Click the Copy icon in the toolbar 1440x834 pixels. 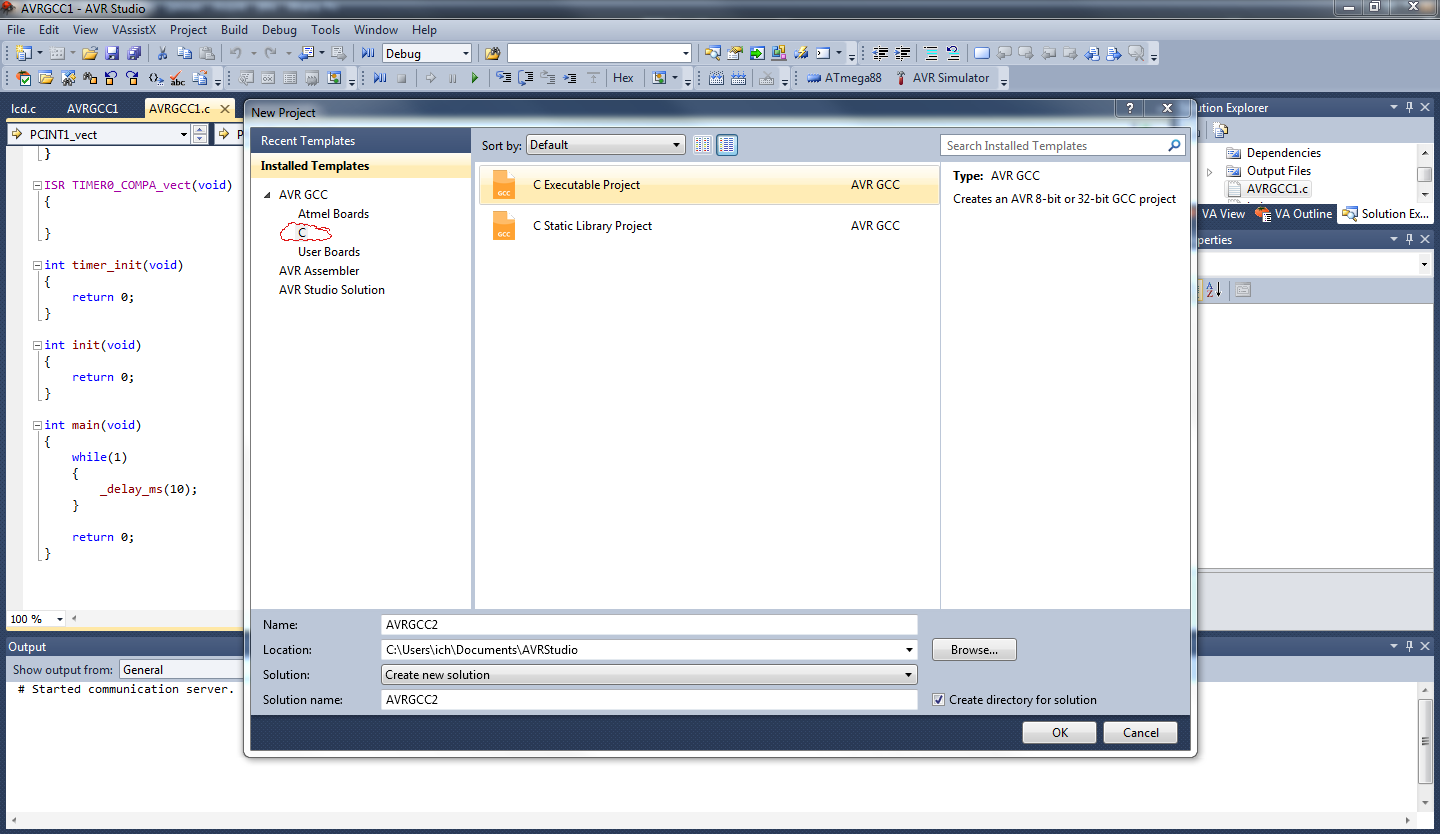tap(184, 53)
